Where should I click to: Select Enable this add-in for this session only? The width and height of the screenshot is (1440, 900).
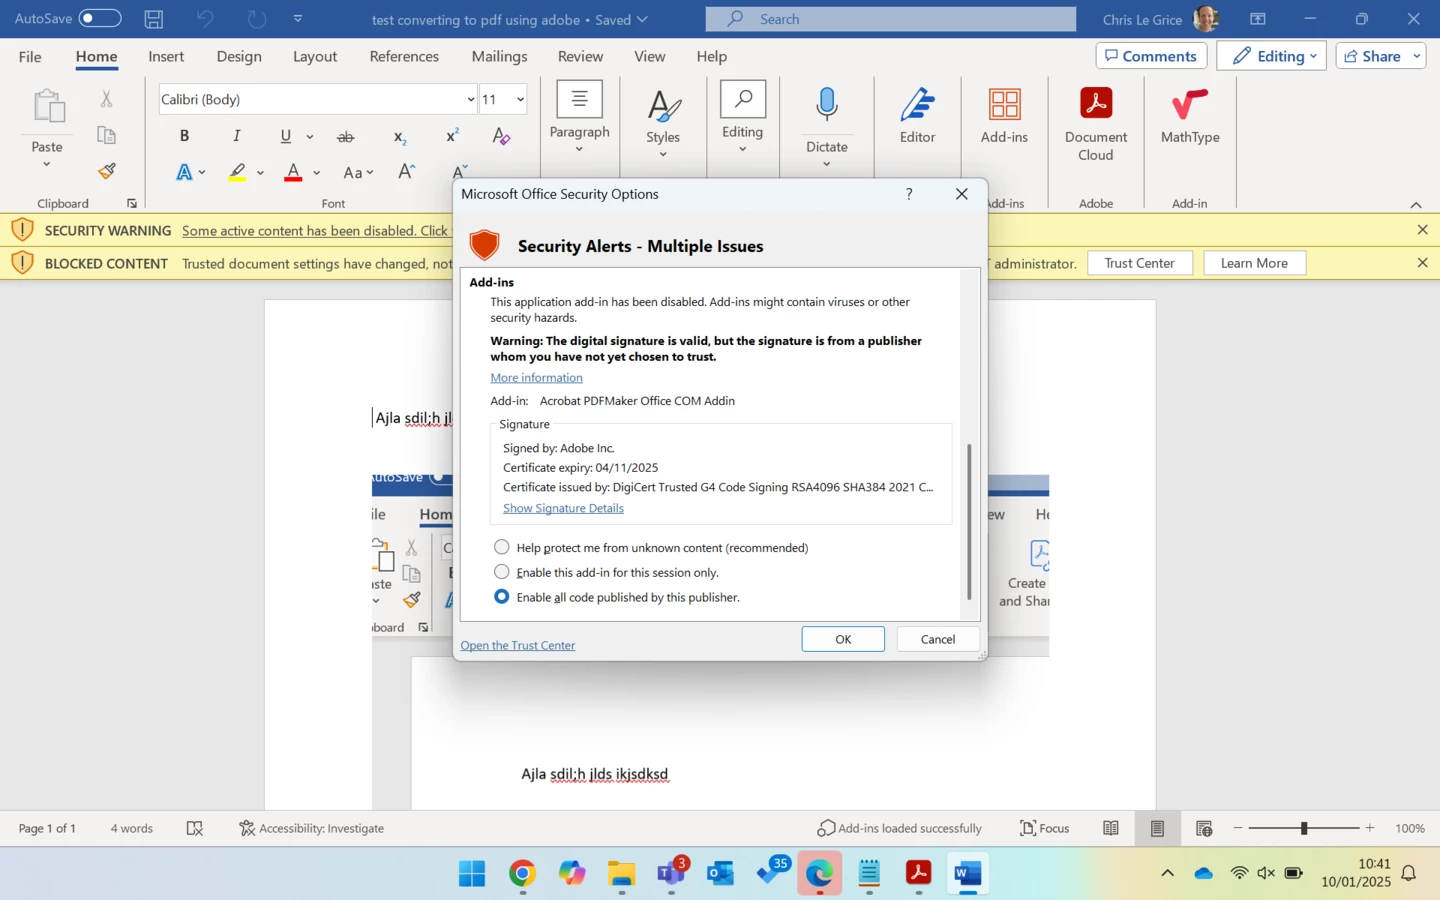(502, 572)
